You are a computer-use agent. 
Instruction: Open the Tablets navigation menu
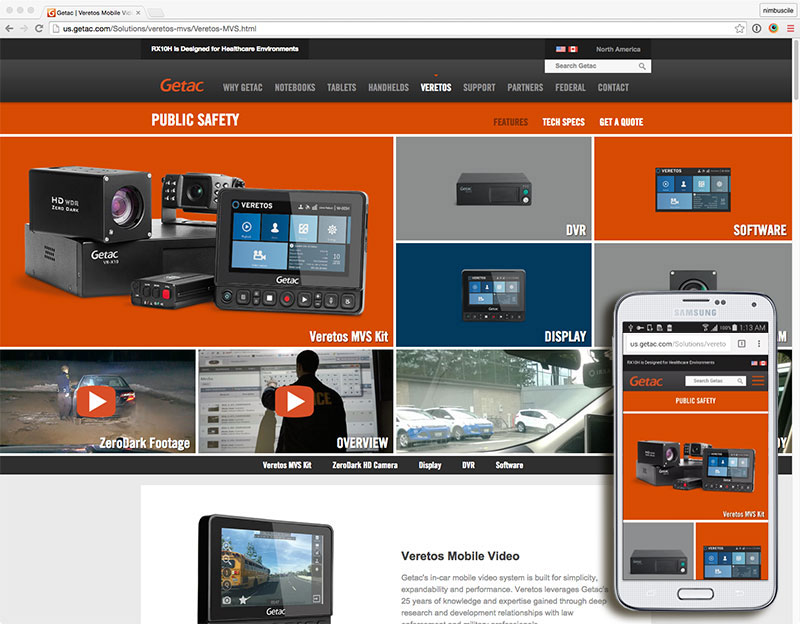point(341,87)
